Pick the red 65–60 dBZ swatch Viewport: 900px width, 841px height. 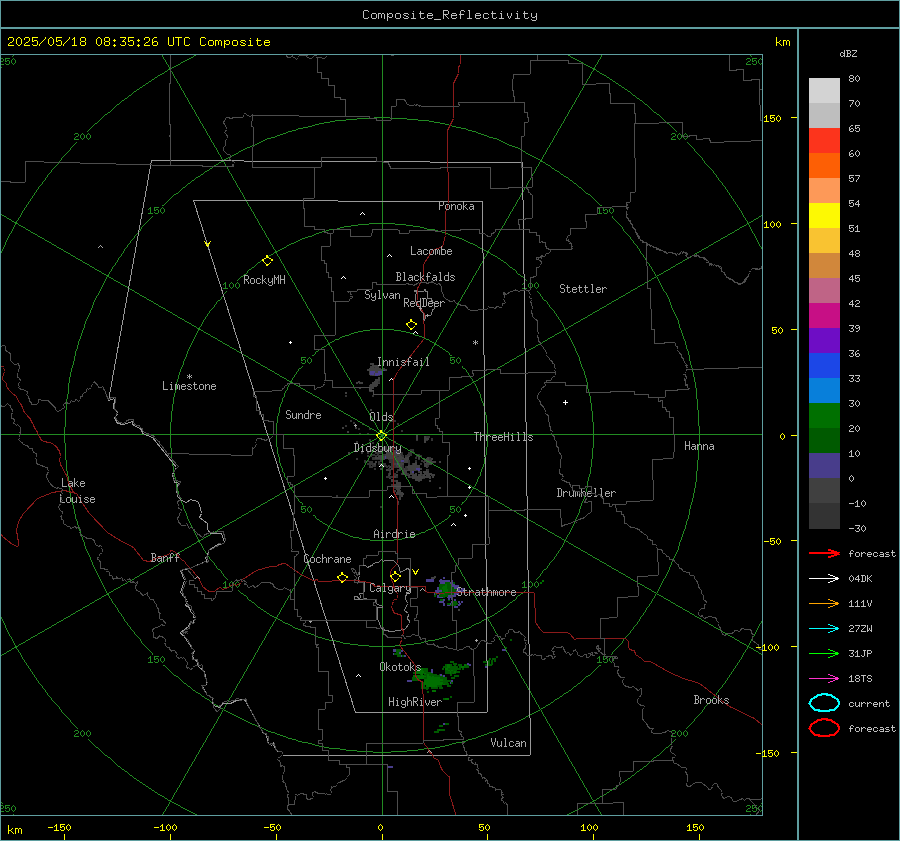824,141
